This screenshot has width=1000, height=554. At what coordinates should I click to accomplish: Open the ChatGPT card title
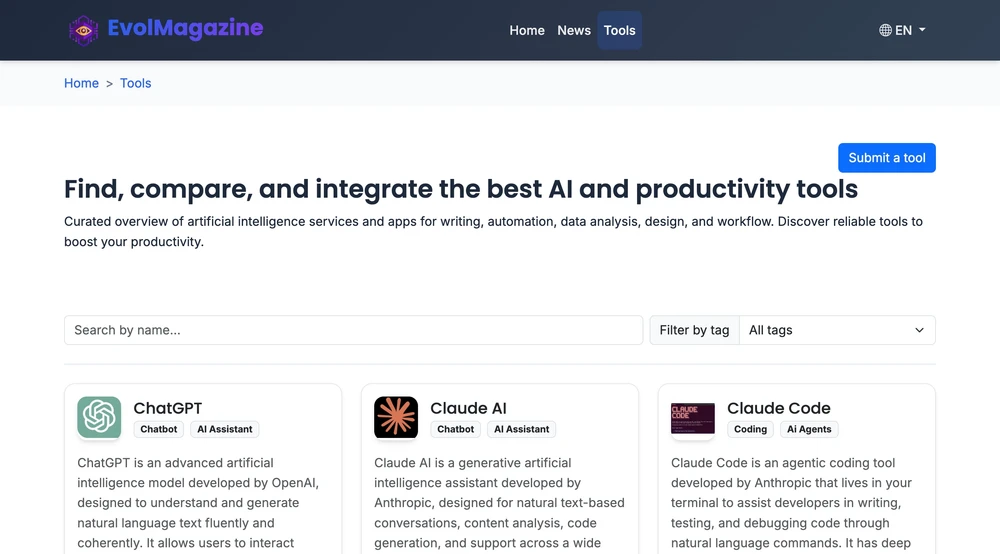(168, 408)
